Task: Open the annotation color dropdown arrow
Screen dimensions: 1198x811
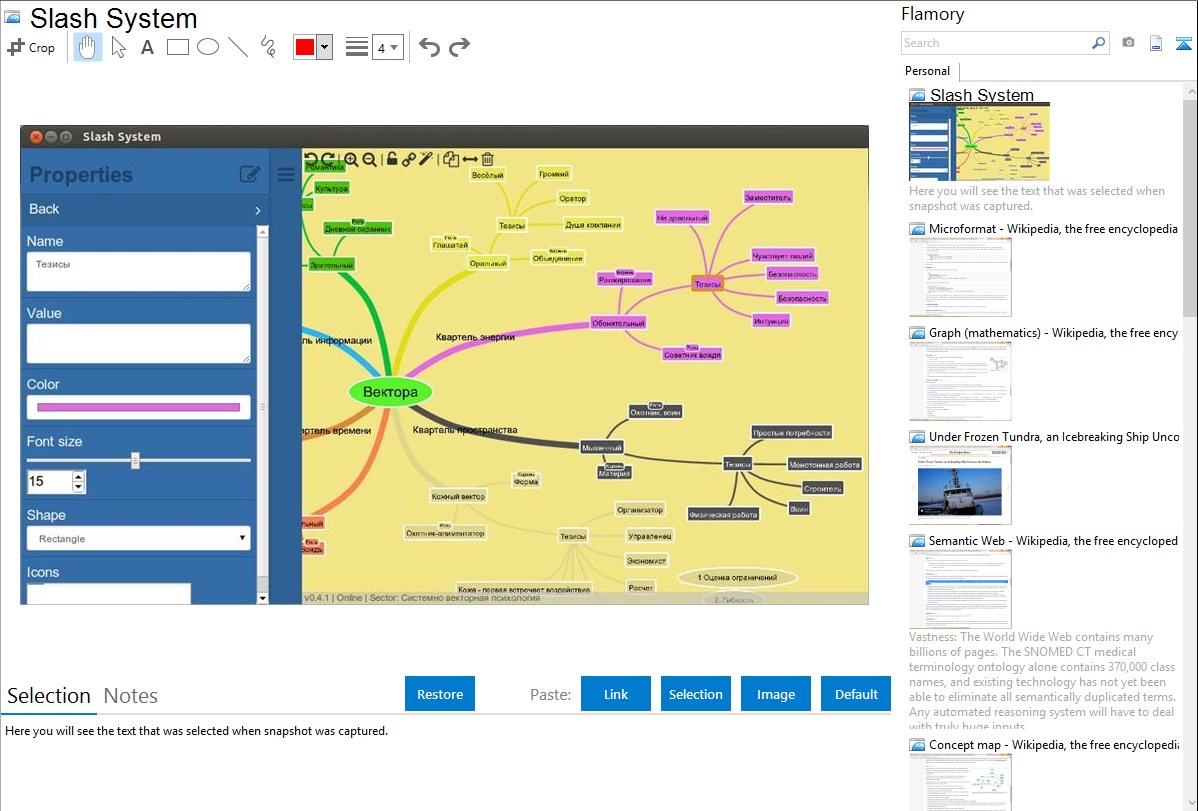Action: [x=324, y=47]
